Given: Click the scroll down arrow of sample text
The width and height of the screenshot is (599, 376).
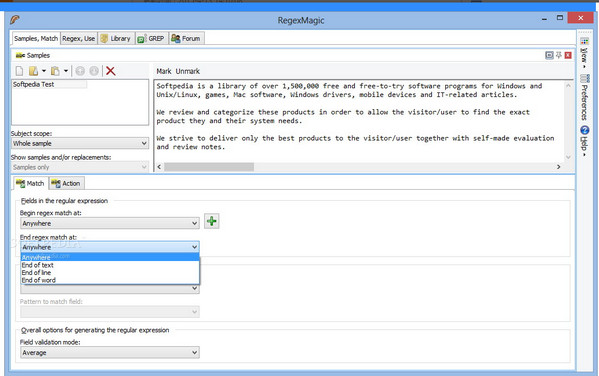Looking at the screenshot, I should (568, 157).
